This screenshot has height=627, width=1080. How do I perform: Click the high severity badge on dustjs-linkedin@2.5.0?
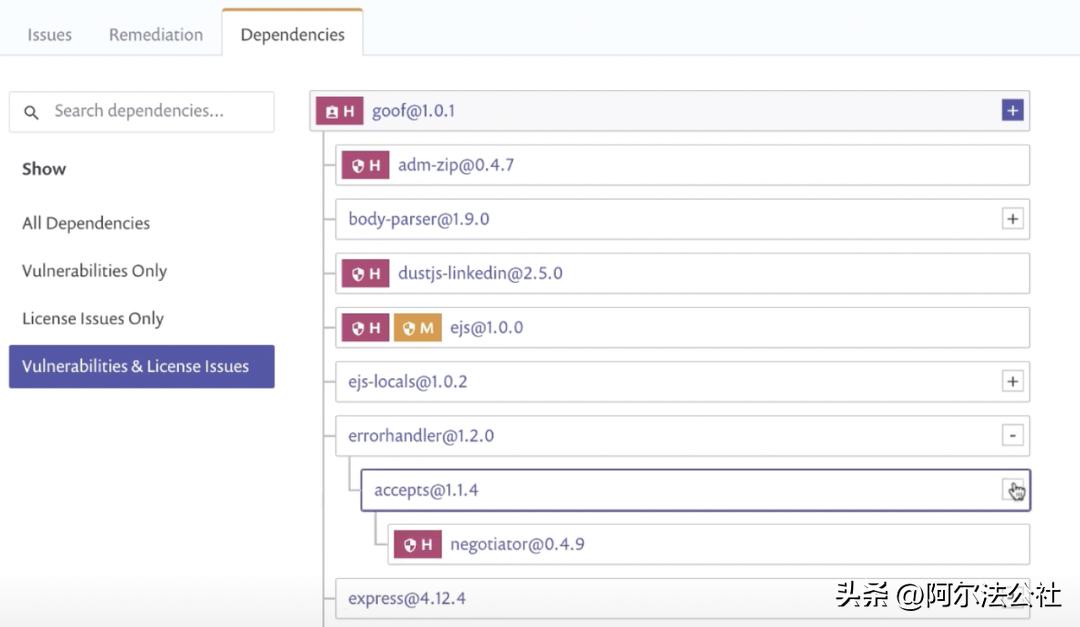[365, 273]
